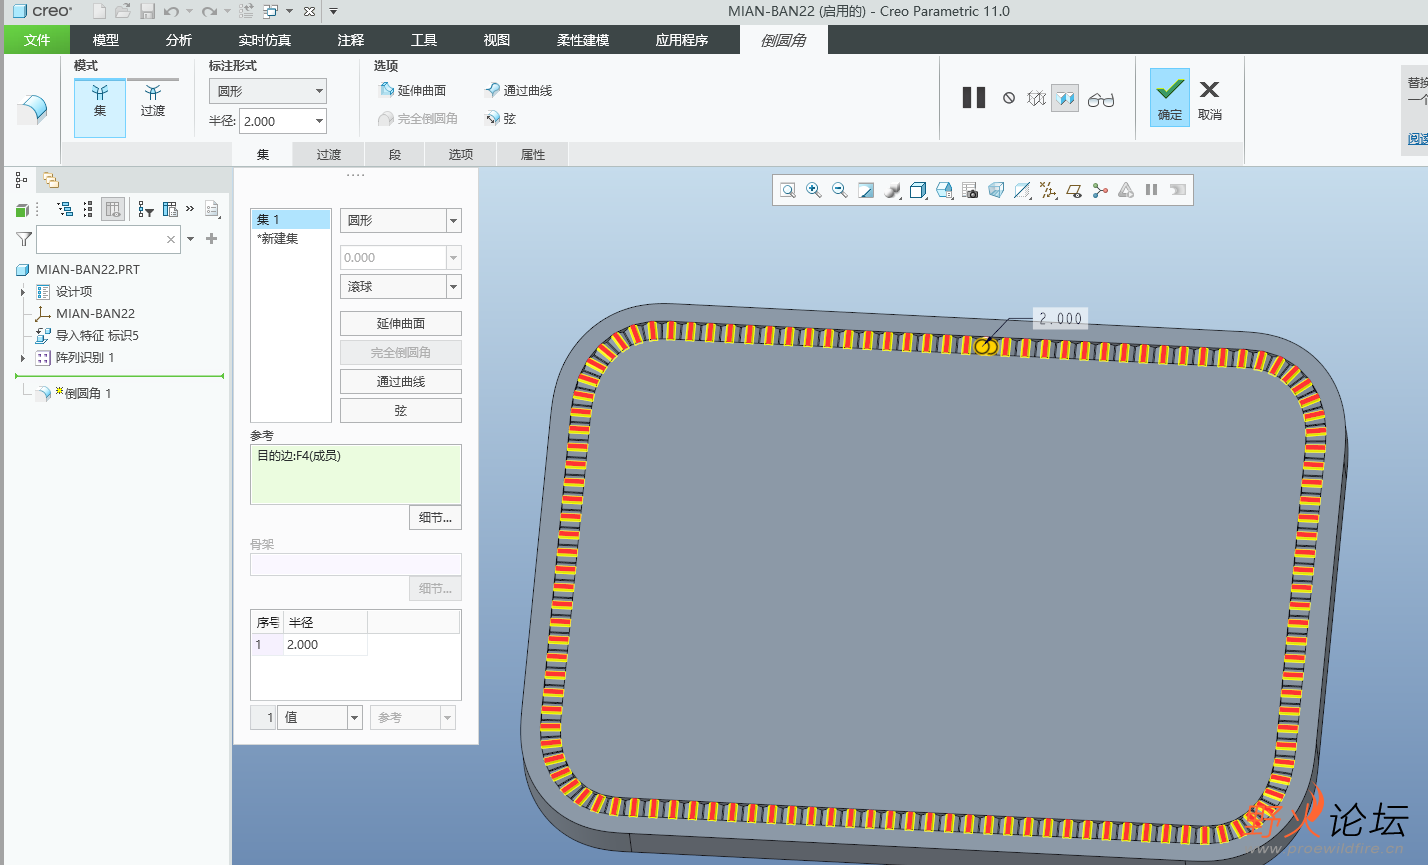Viewport: 1428px width, 865px height.
Task: Open the view manager icon
Action: [x=945, y=190]
